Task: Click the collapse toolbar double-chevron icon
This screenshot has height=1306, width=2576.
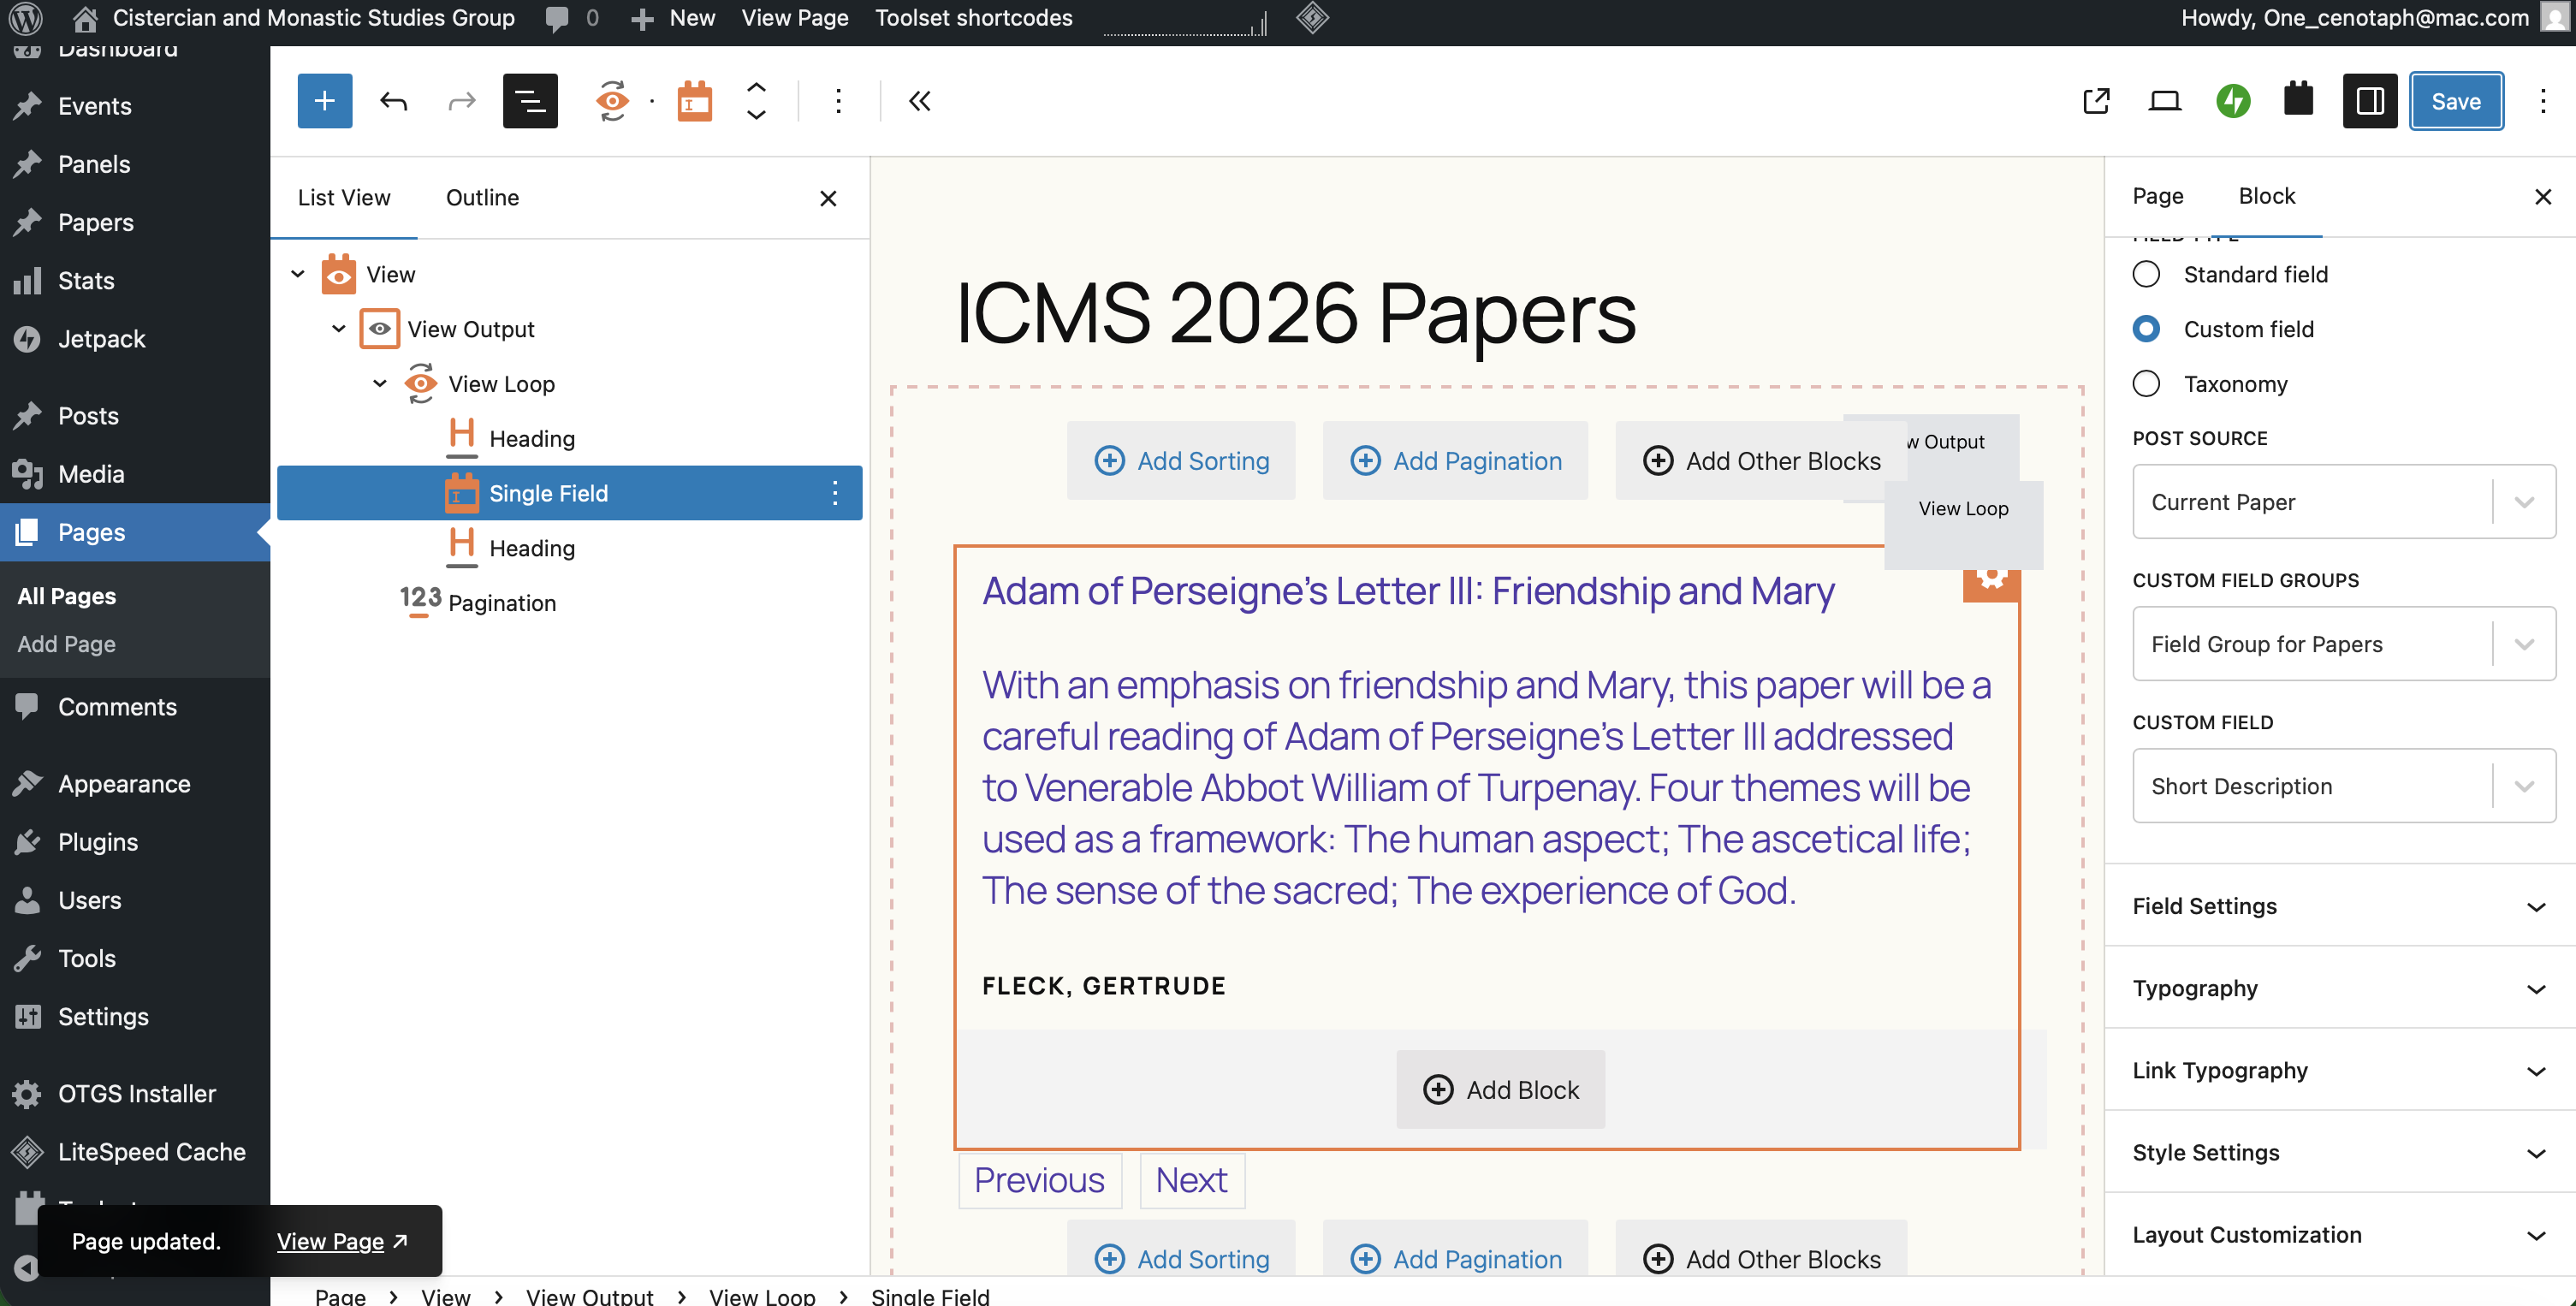Action: pos(919,101)
